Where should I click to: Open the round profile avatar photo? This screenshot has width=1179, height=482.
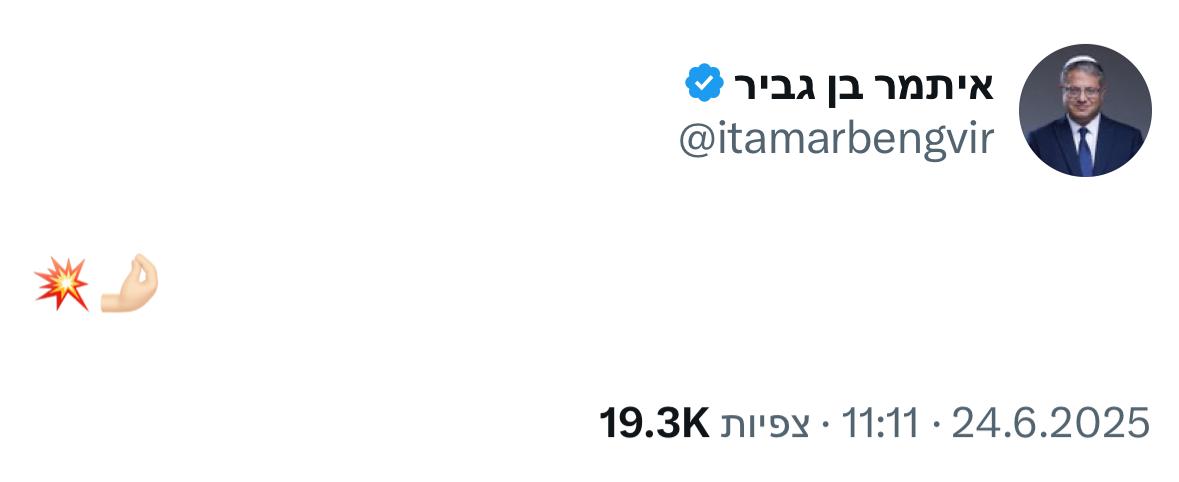(1085, 110)
